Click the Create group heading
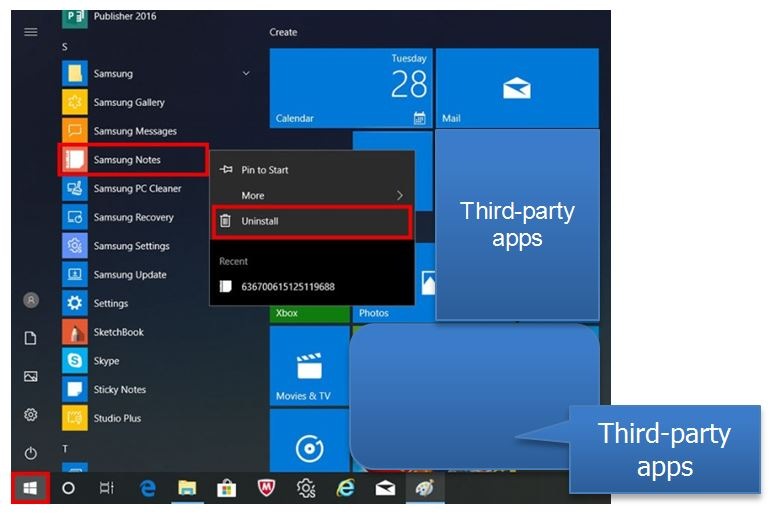 283,32
